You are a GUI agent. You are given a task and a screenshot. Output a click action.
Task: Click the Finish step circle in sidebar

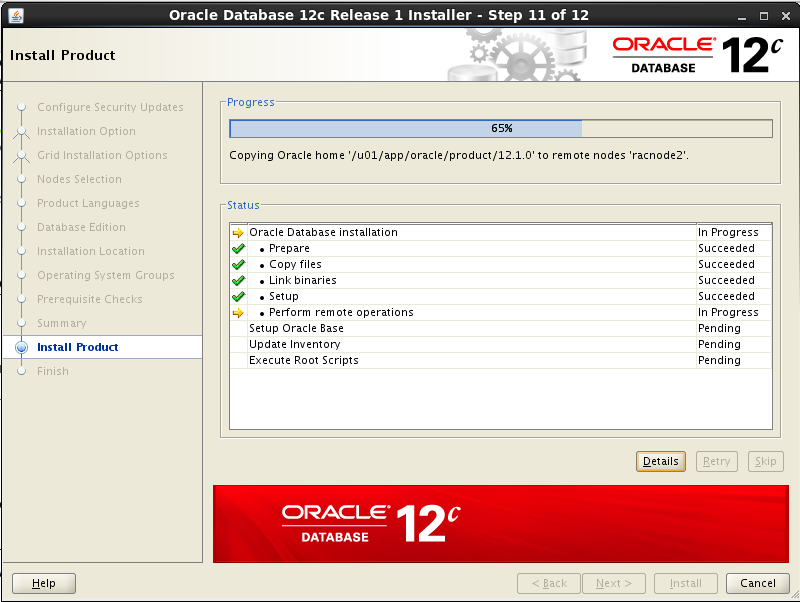point(22,371)
